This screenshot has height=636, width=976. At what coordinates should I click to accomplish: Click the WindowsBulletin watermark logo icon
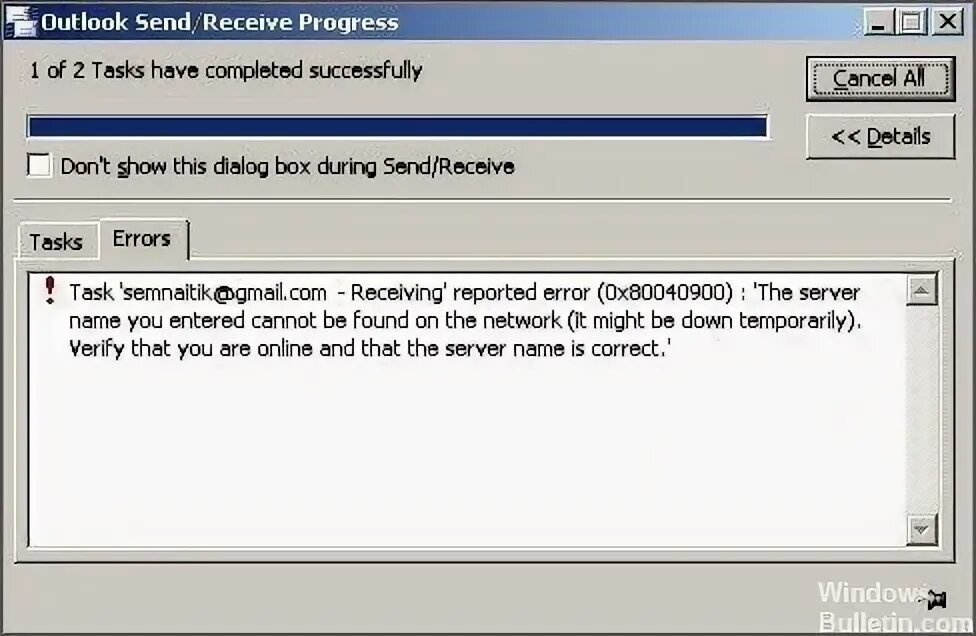[936, 599]
